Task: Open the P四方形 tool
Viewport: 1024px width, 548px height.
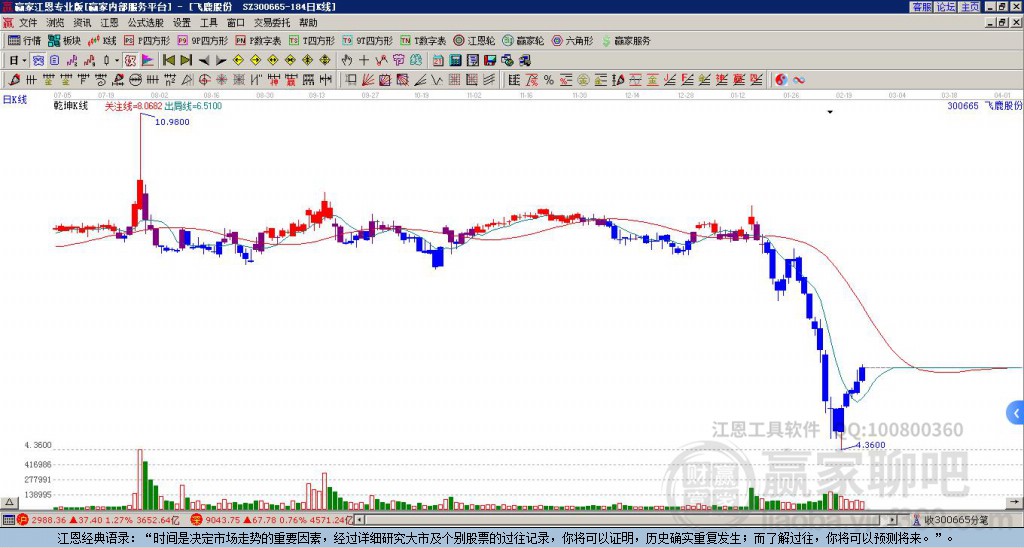Action: point(148,40)
